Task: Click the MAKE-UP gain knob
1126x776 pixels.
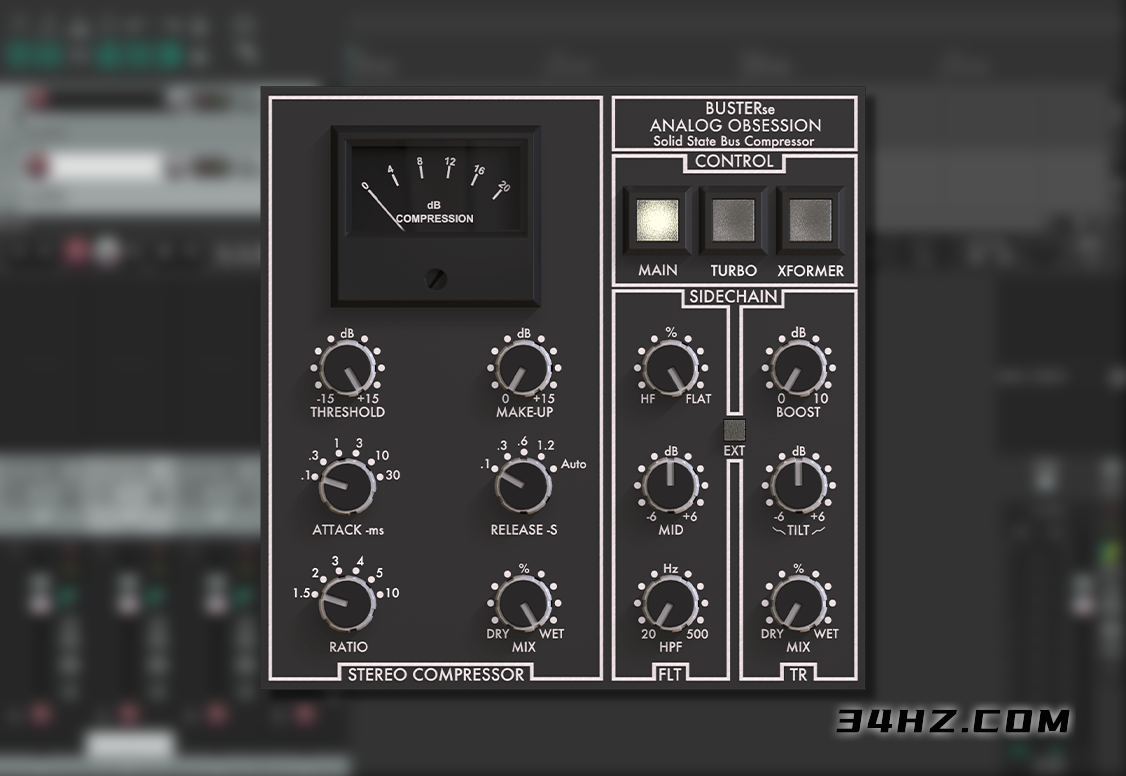Action: point(524,368)
